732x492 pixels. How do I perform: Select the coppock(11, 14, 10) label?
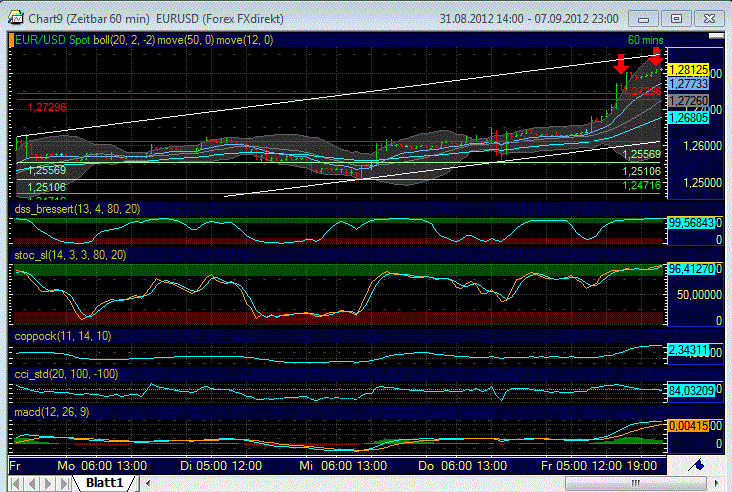[x=63, y=336]
